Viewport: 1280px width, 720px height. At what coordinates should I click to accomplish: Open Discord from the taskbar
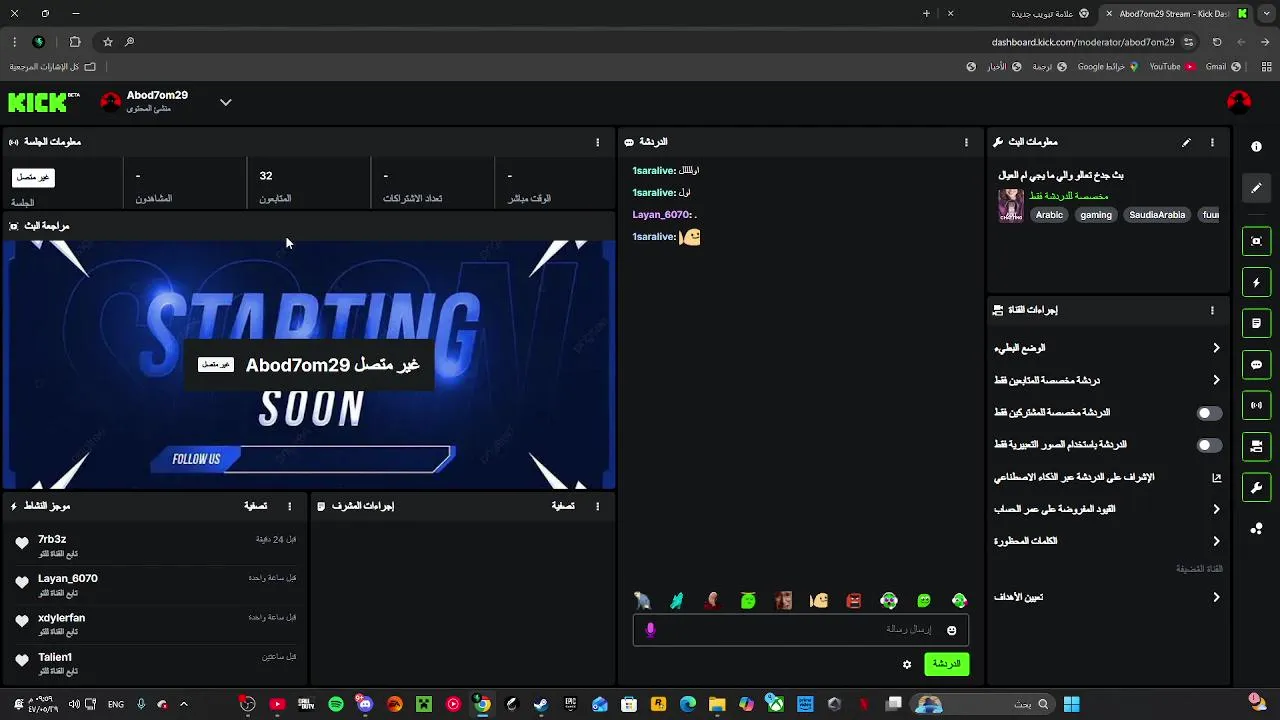coord(365,704)
